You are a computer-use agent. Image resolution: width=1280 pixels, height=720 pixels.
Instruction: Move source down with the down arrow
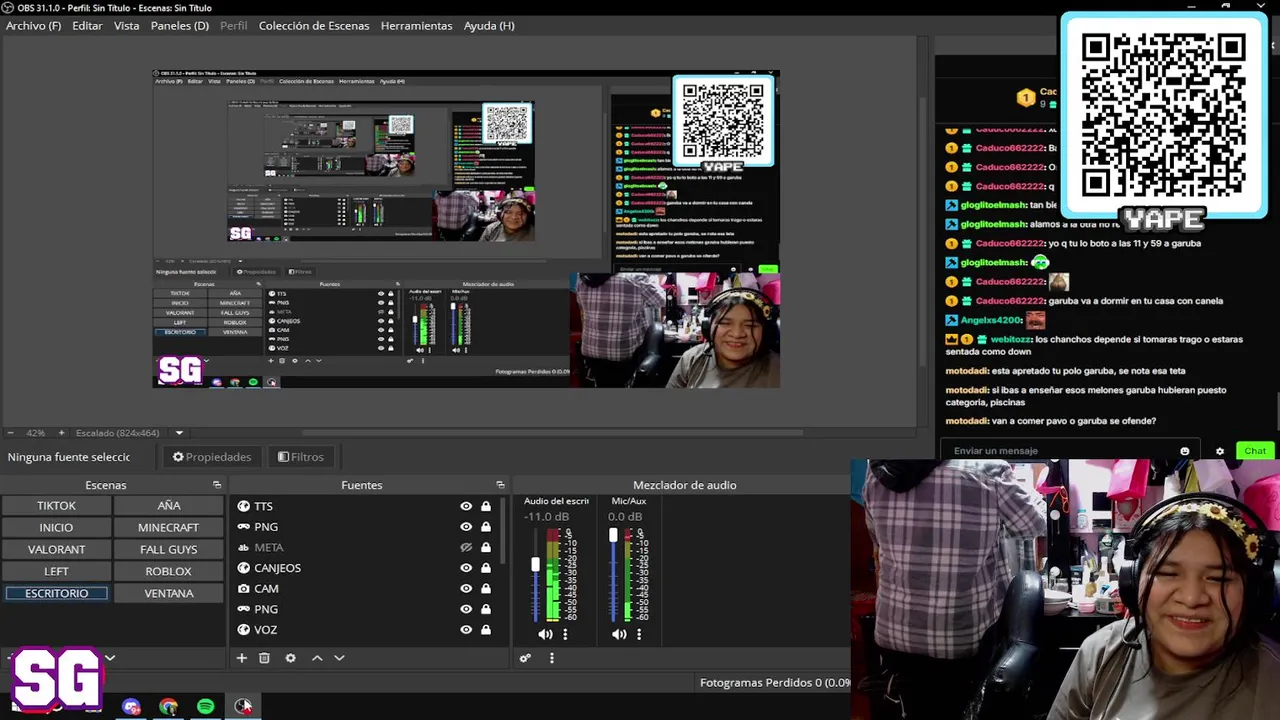coord(339,658)
